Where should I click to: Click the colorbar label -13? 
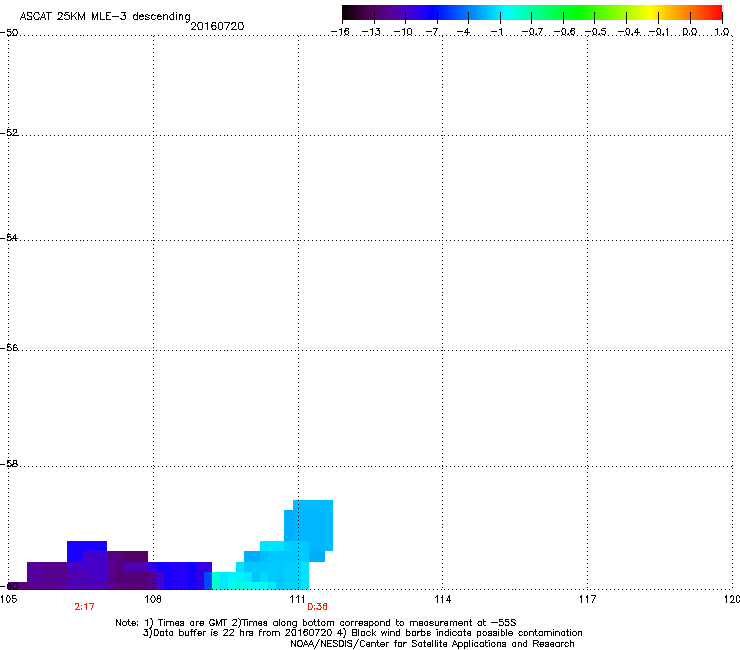(x=371, y=32)
